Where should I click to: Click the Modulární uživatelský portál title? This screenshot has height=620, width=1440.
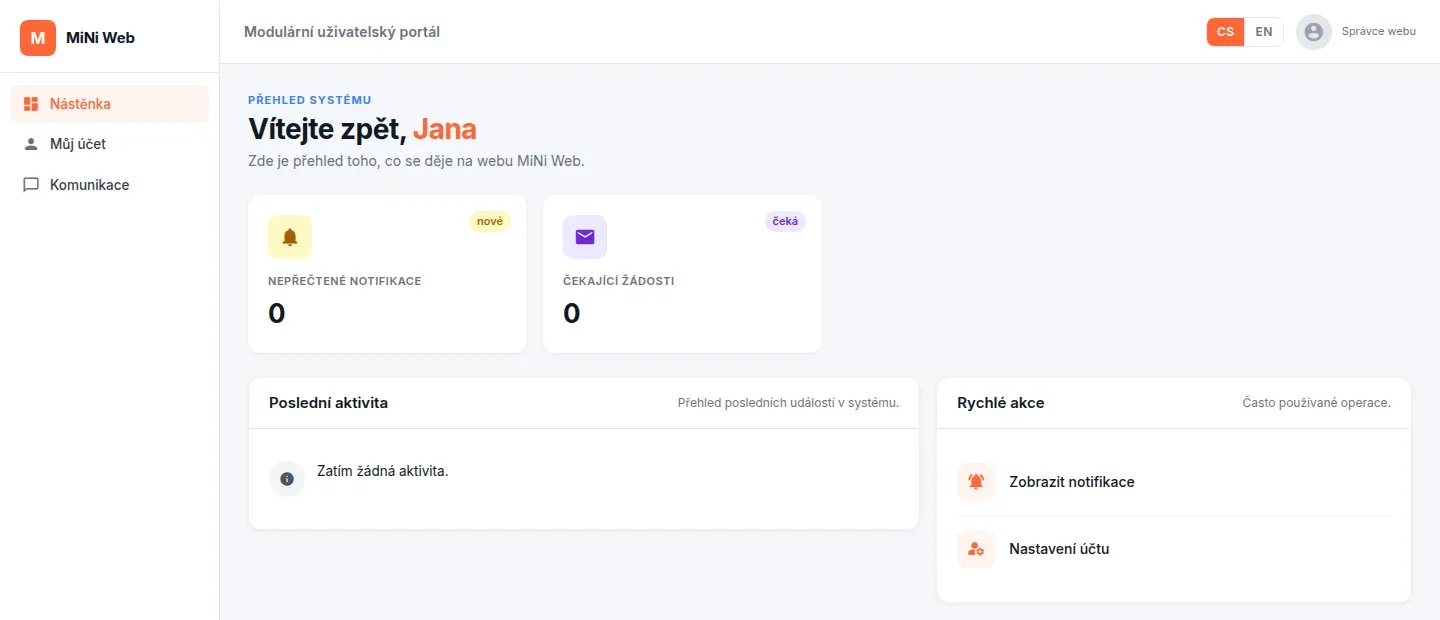pos(342,32)
